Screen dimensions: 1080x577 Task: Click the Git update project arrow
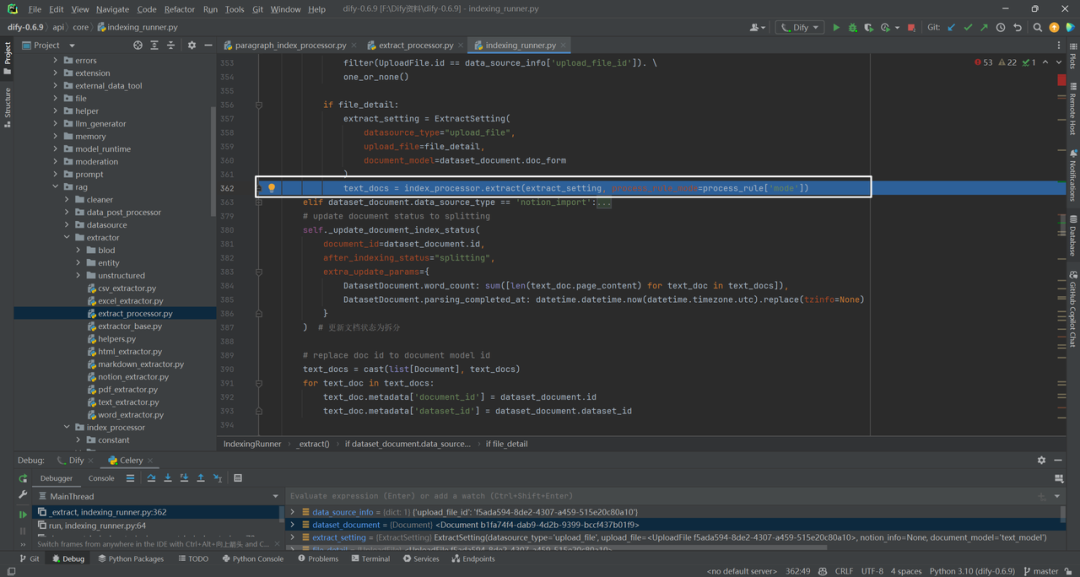click(952, 28)
